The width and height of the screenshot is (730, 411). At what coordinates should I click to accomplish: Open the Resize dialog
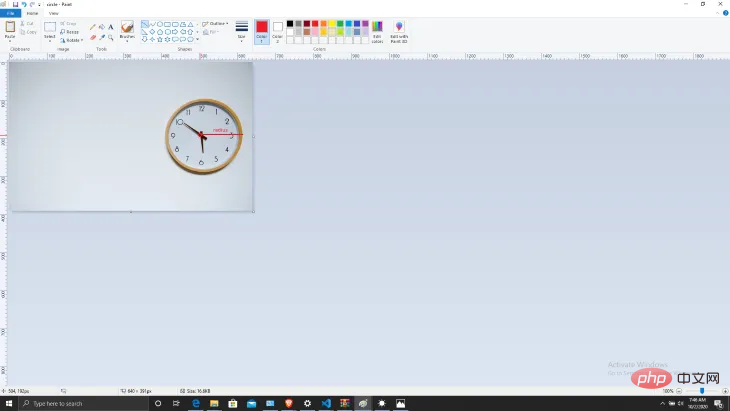(x=69, y=32)
